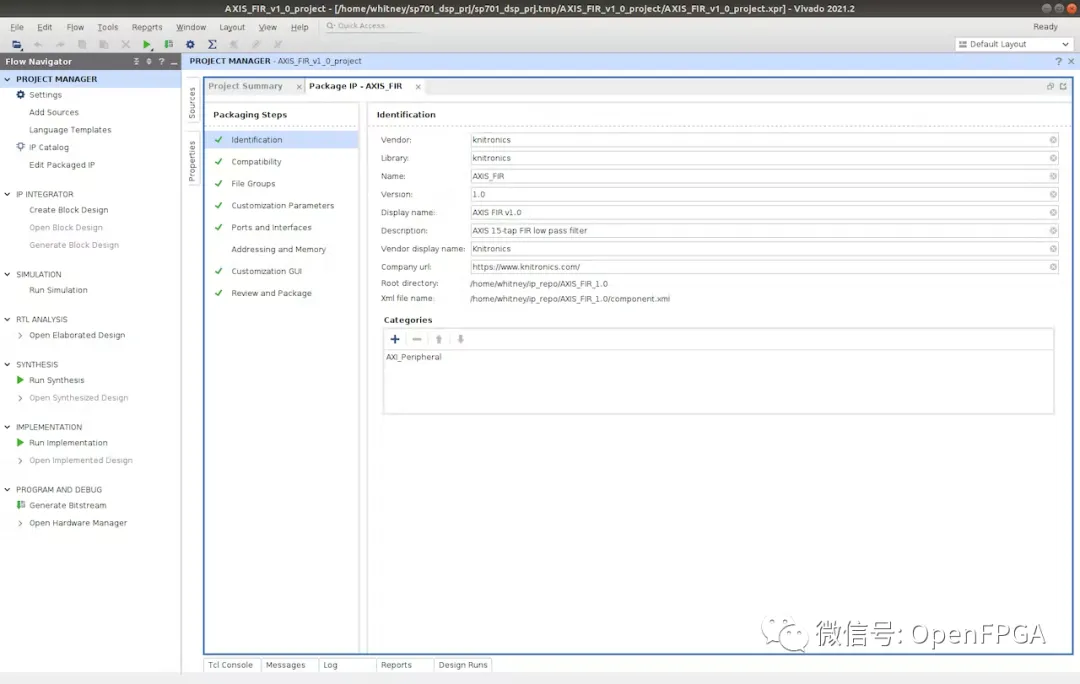The image size is (1080, 684).
Task: Collapse PROJECT MANAGER section
Action: 8,79
